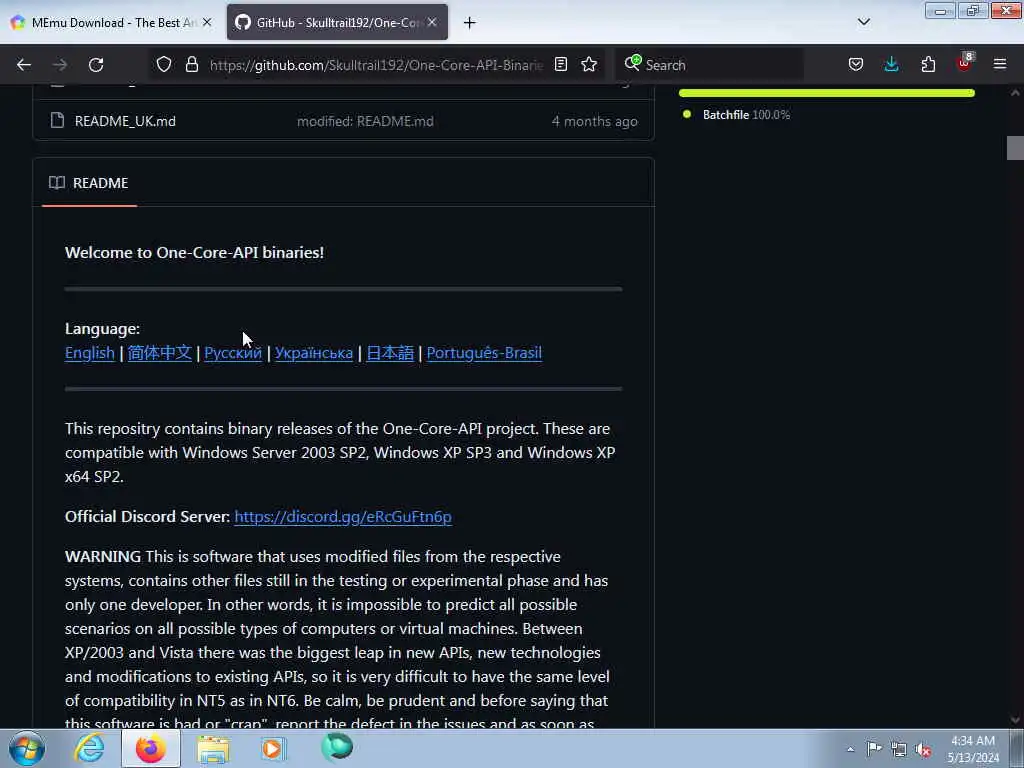This screenshot has width=1024, height=768.
Task: Click the scrollbar down arrow
Action: tap(1015, 720)
